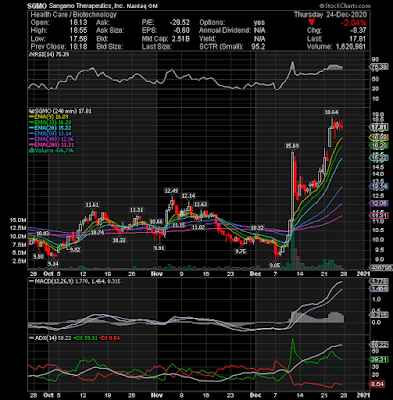Select the Thursday 24-Dec-2020 date
The width and height of the screenshot is (393, 400).
(x=330, y=15)
